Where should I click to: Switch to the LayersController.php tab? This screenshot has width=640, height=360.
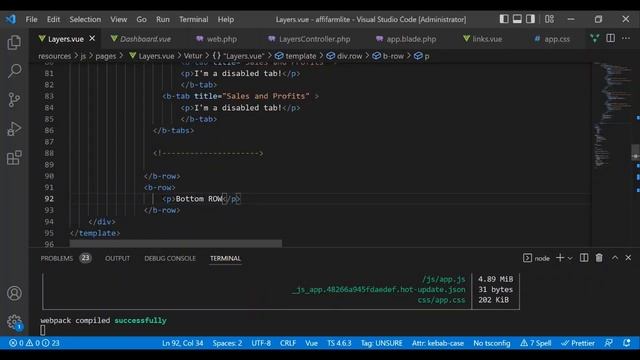[x=309, y=39]
